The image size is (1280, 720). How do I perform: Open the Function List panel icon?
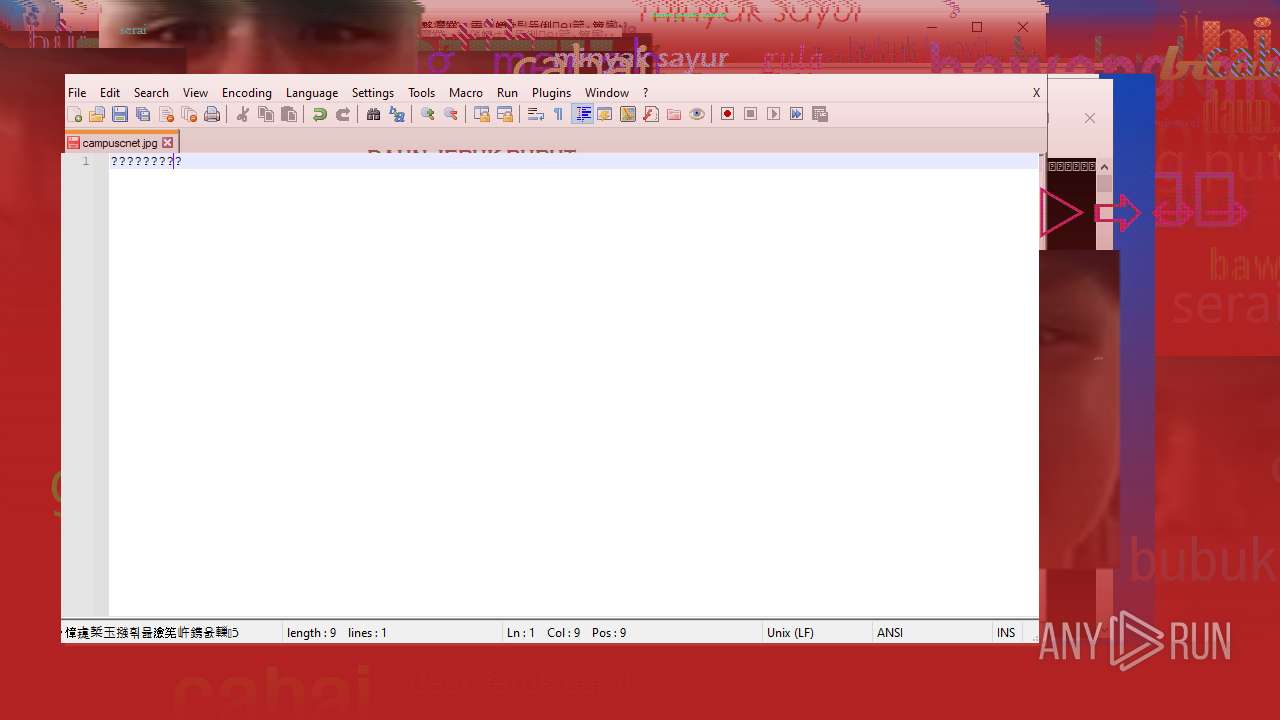[651, 114]
